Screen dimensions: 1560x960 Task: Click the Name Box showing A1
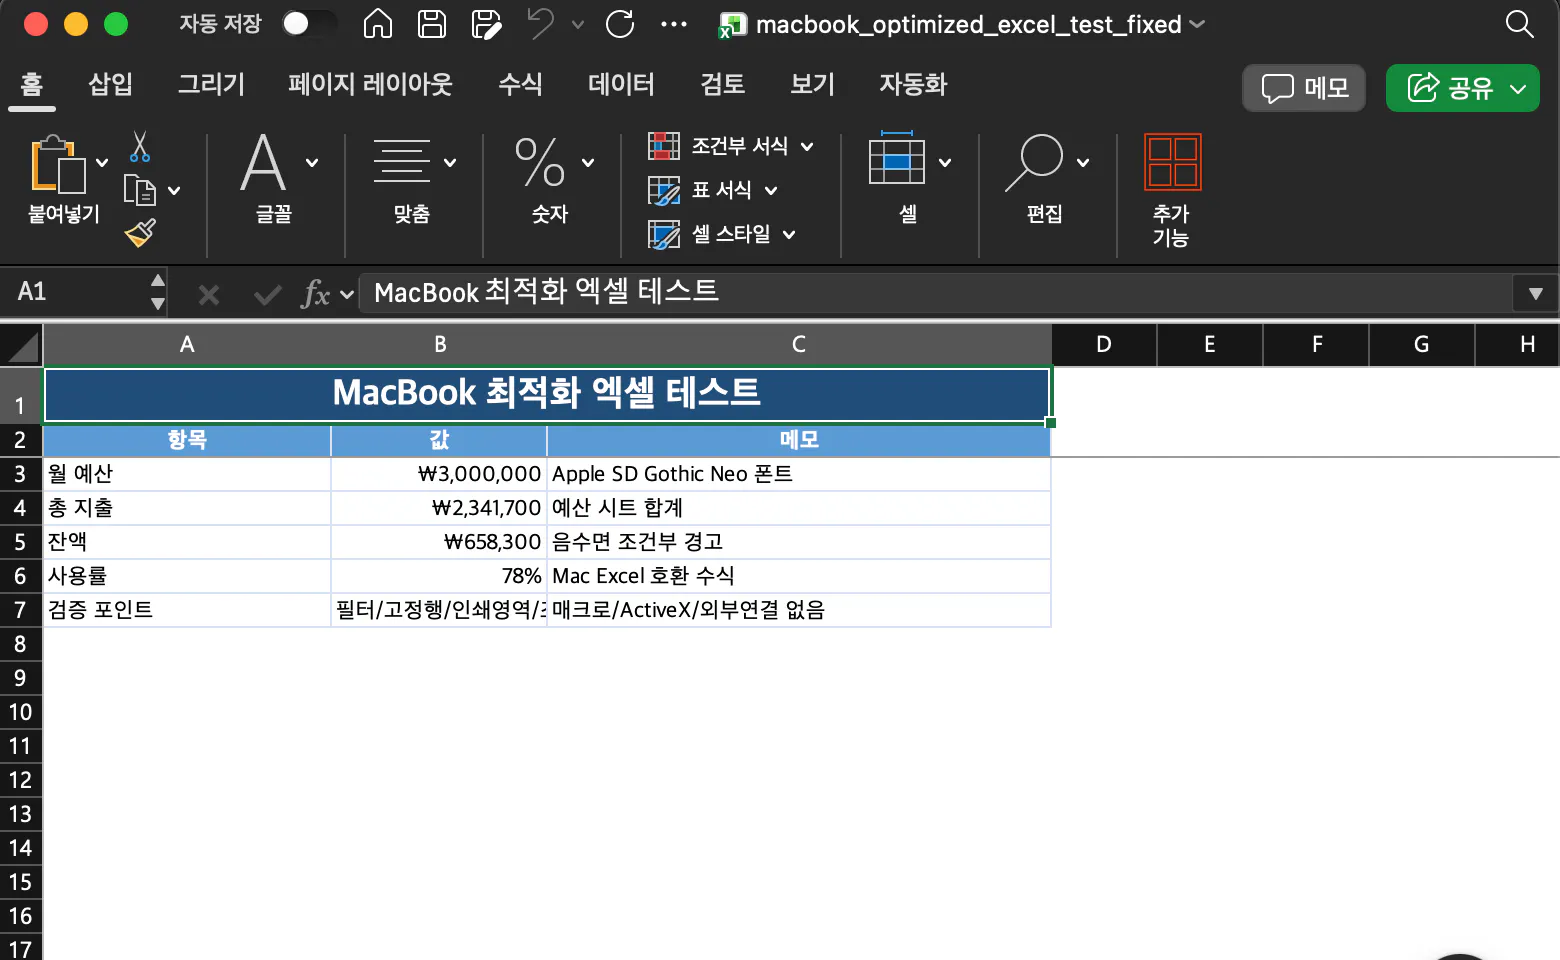coord(76,292)
